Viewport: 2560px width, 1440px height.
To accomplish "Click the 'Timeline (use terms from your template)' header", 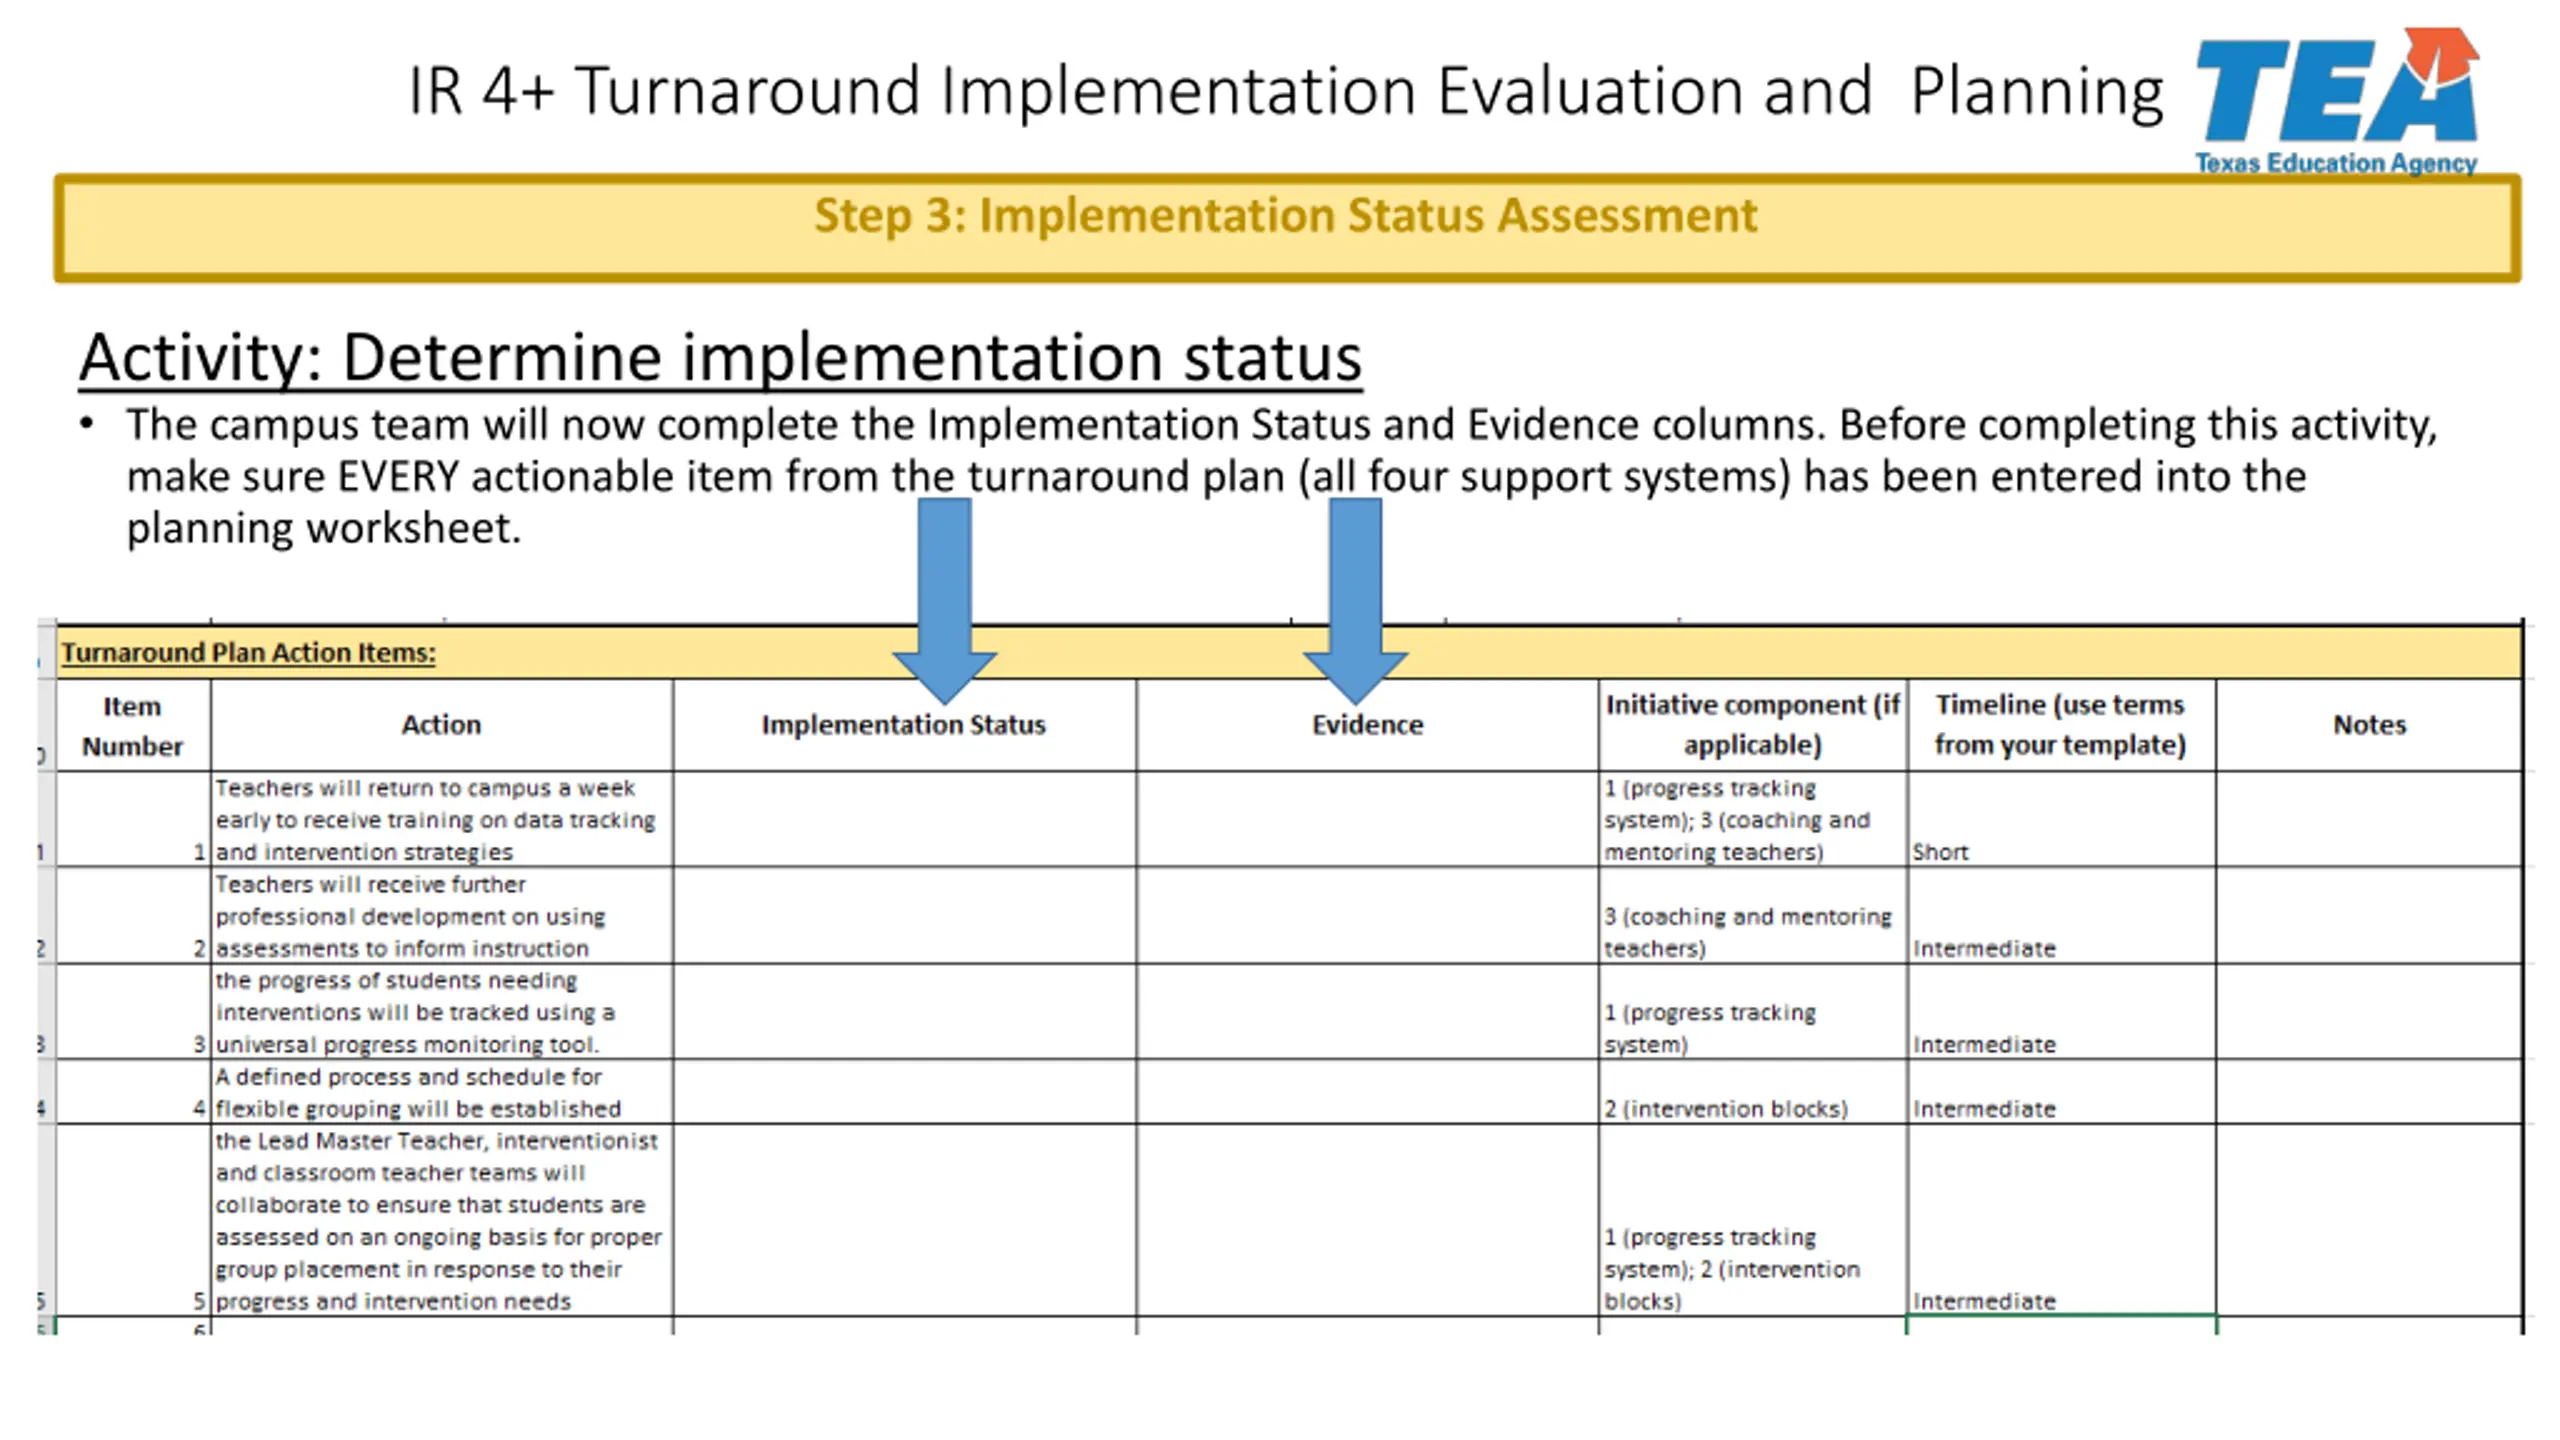I will pyautogui.click(x=2061, y=726).
